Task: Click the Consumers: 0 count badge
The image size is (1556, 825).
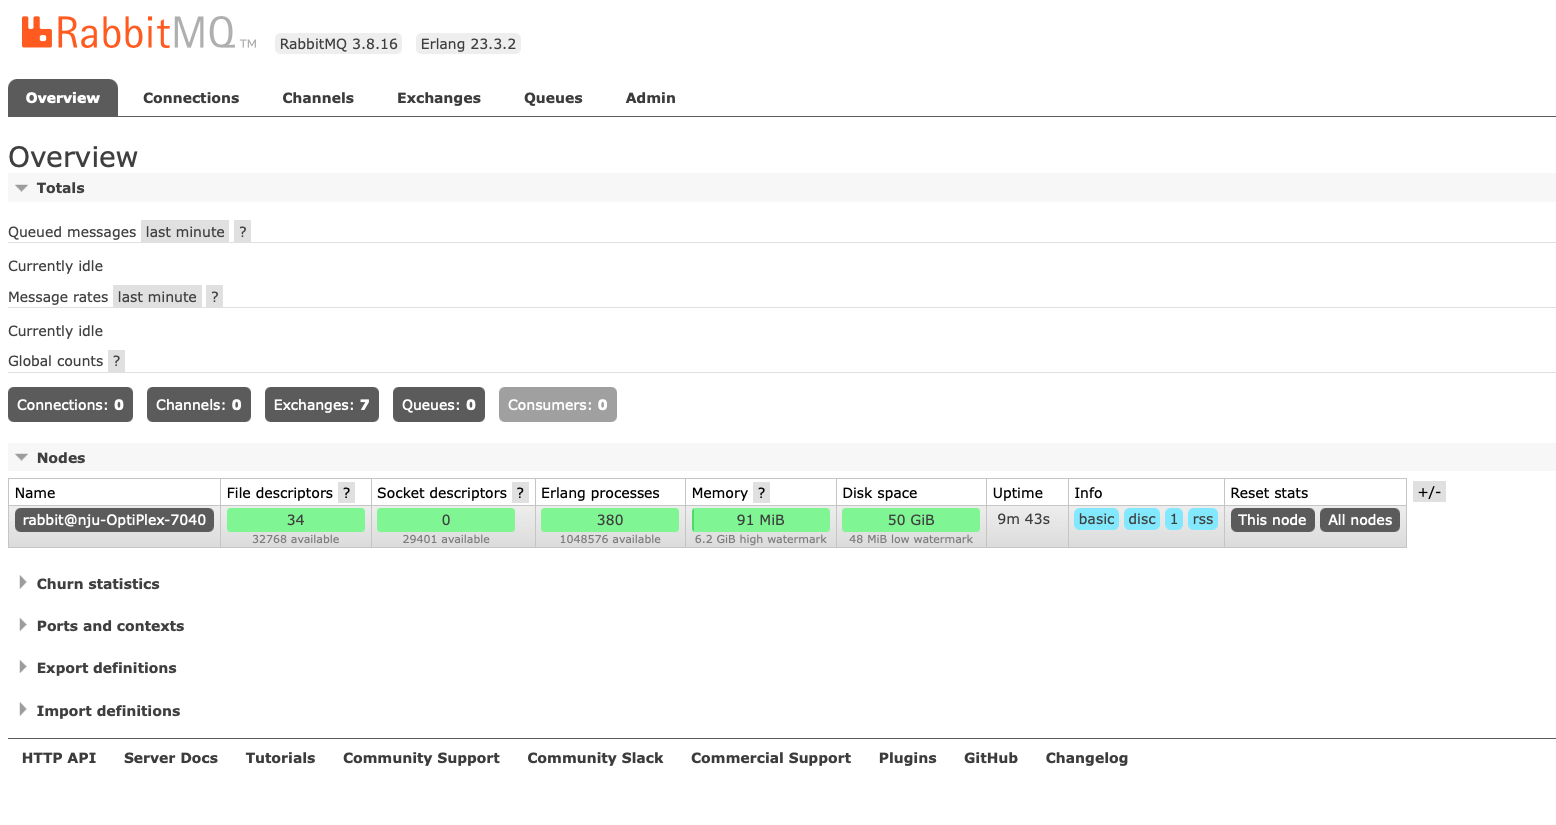Action: (558, 405)
